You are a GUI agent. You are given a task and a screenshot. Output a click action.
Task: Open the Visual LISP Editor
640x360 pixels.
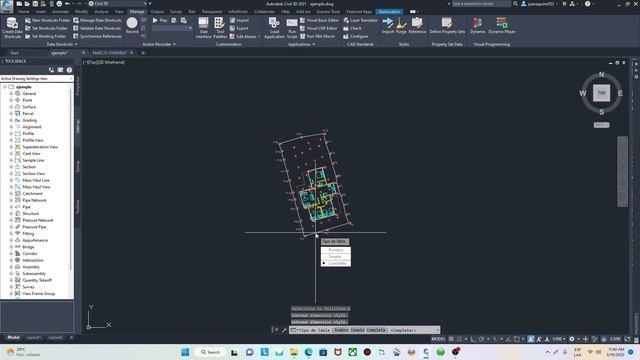(319, 28)
